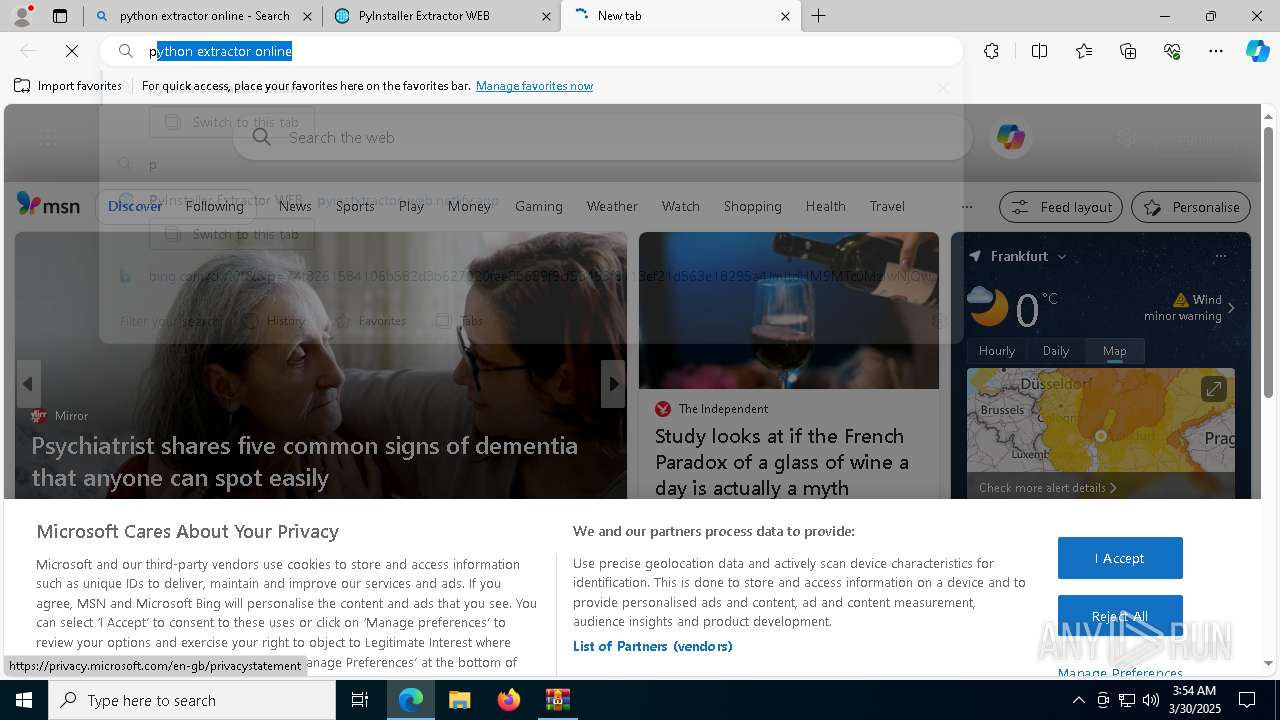
Task: Open Browser essentials heart icon
Action: [1172, 51]
